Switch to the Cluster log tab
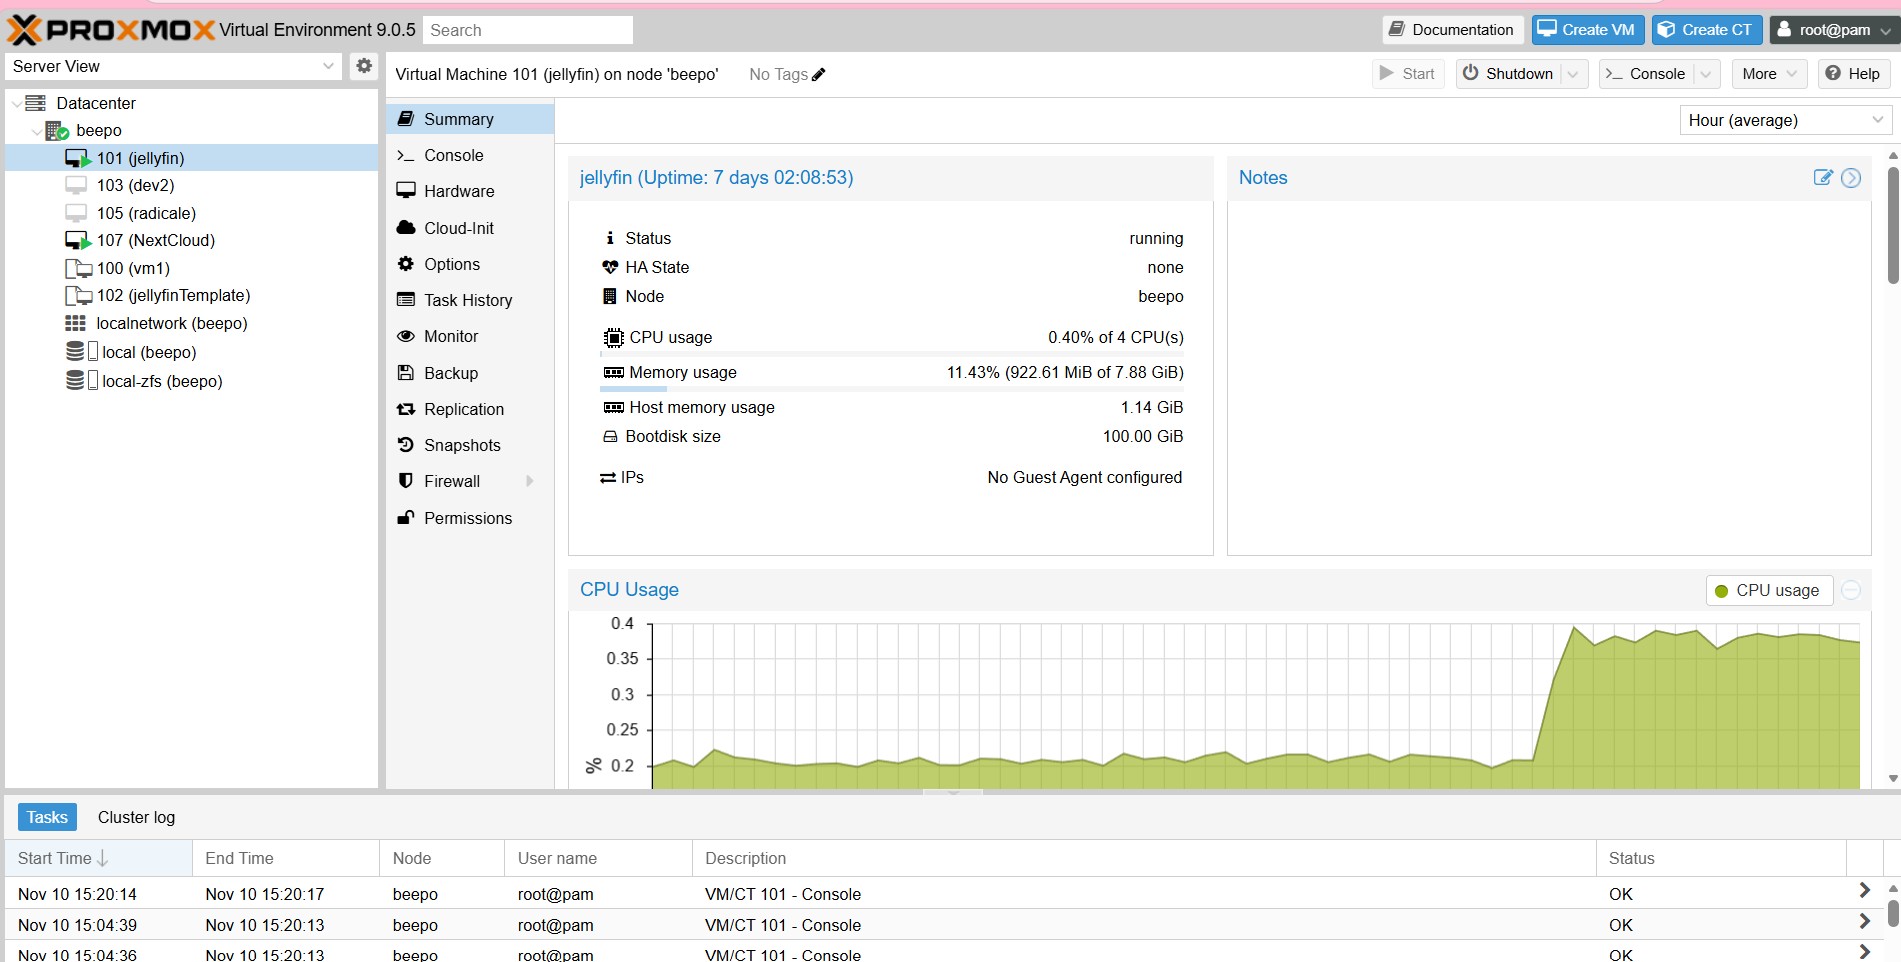Screen dimensions: 1901x962 (x=136, y=817)
